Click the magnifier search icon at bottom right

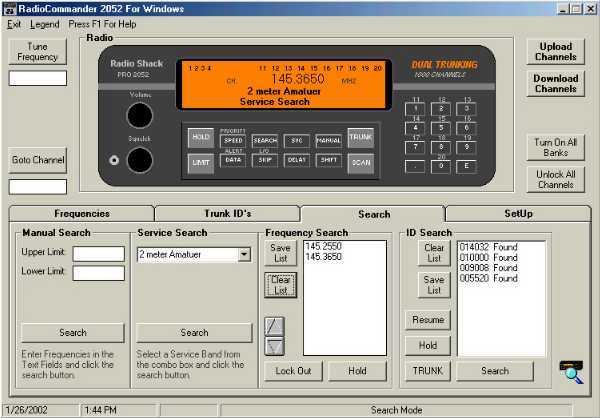(x=571, y=372)
